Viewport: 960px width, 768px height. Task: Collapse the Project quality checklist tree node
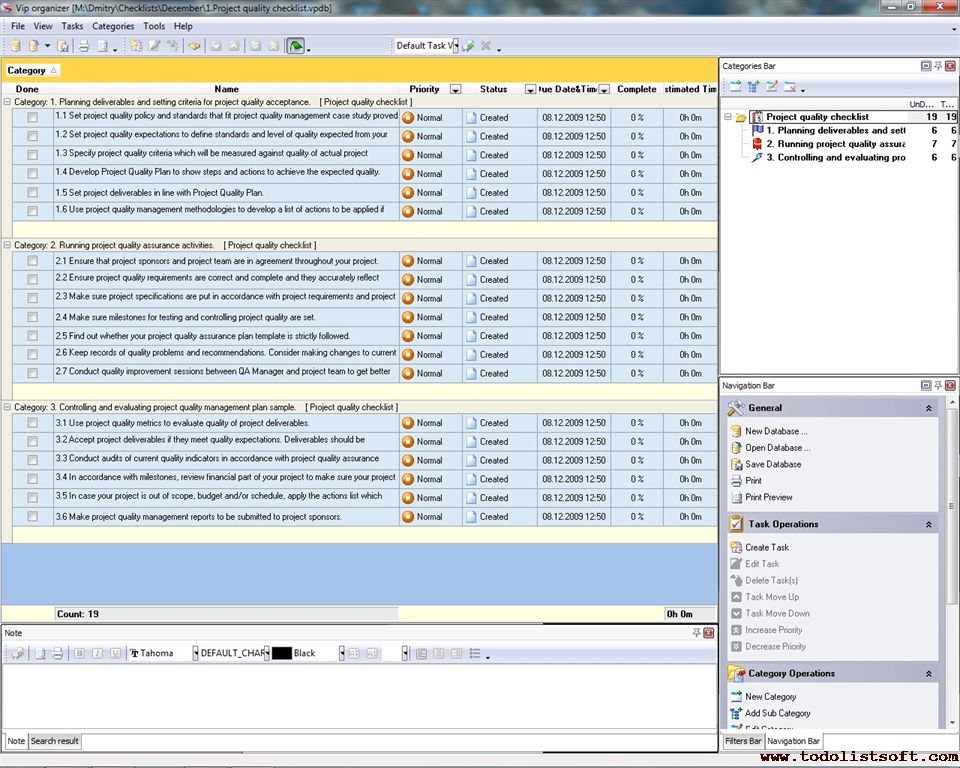pos(727,116)
